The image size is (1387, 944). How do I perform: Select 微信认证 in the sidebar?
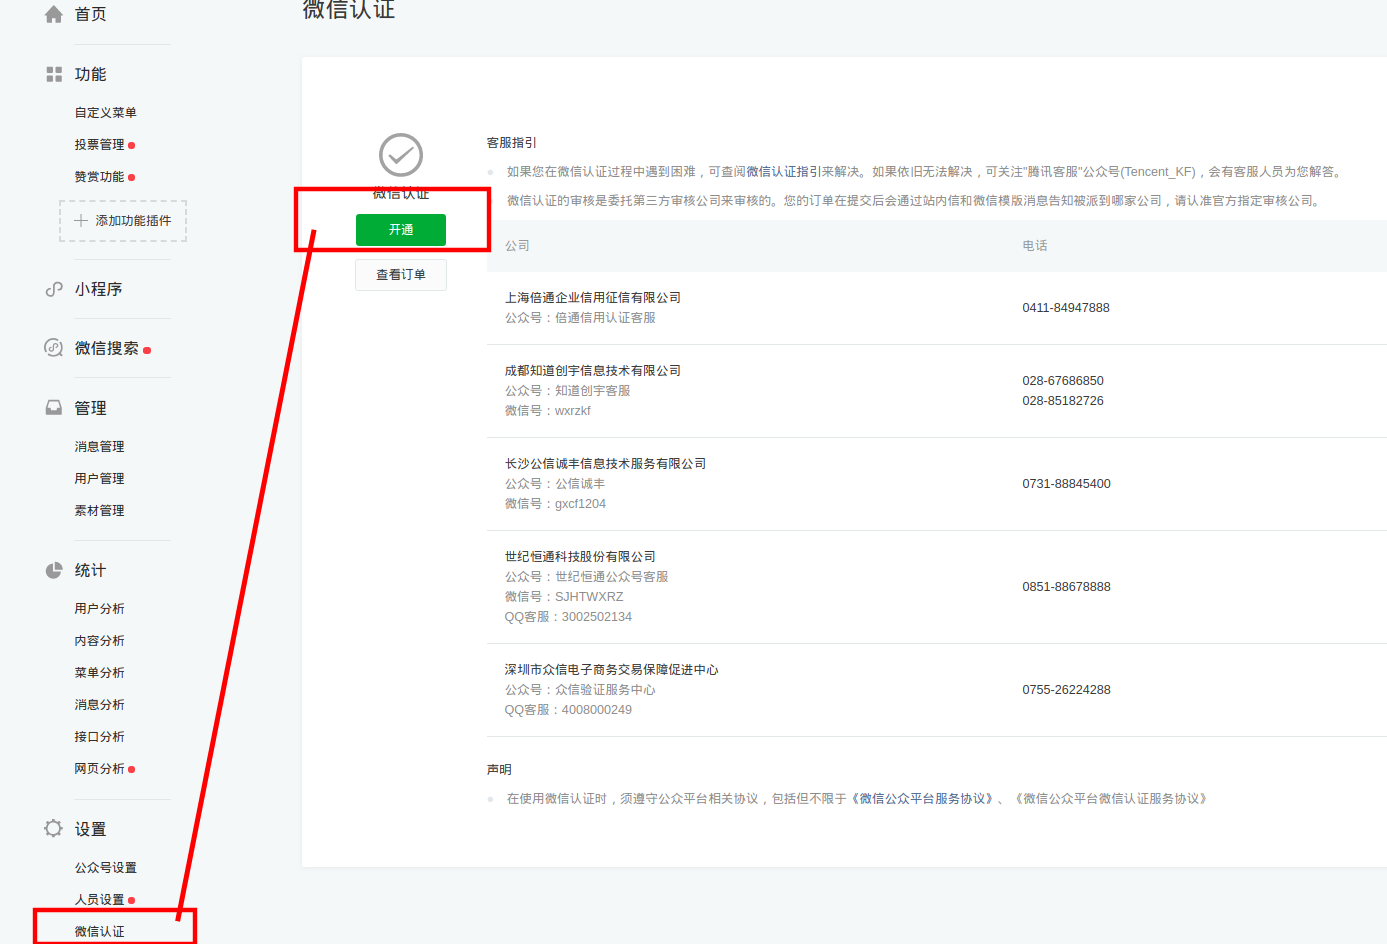tap(99, 932)
